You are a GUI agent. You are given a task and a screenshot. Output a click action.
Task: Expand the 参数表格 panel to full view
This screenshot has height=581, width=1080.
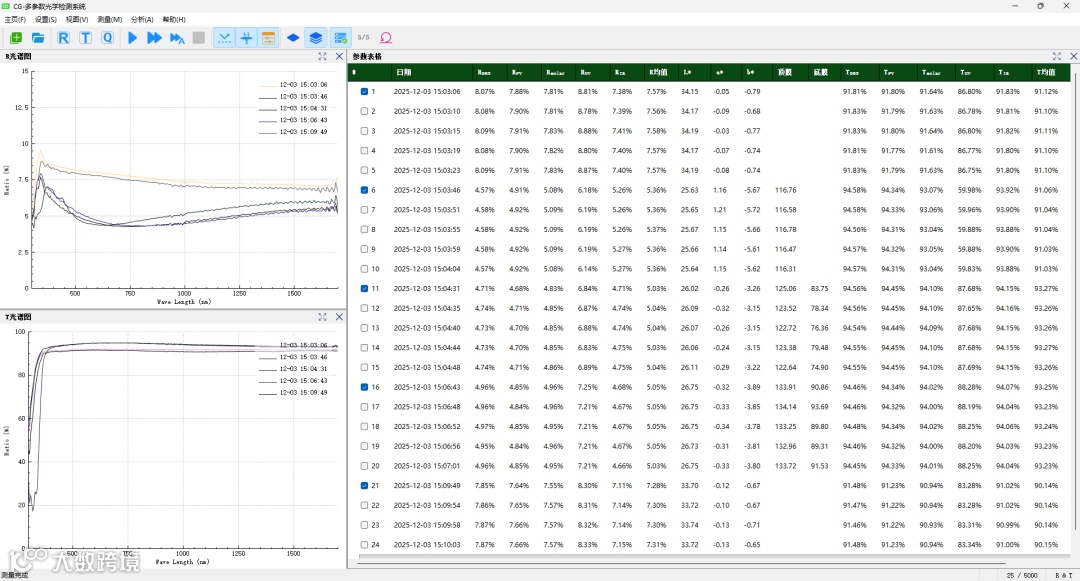tap(1057, 57)
